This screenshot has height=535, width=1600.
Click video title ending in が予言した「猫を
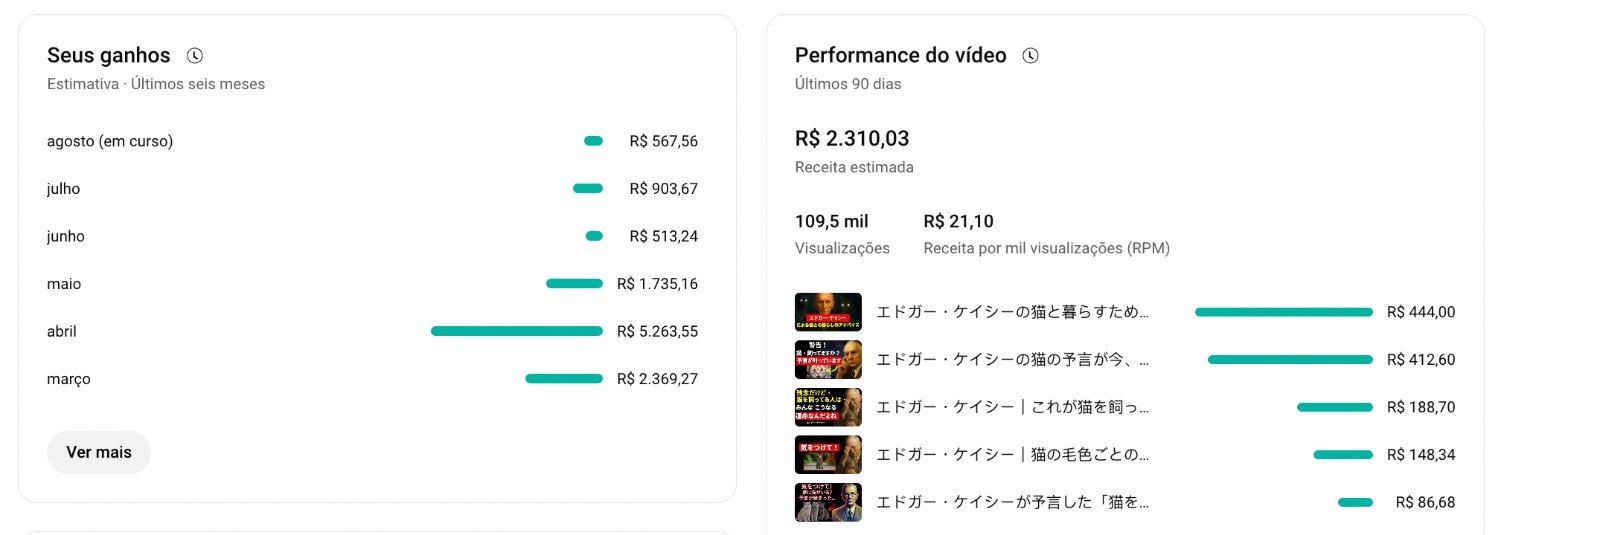pyautogui.click(x=1012, y=502)
